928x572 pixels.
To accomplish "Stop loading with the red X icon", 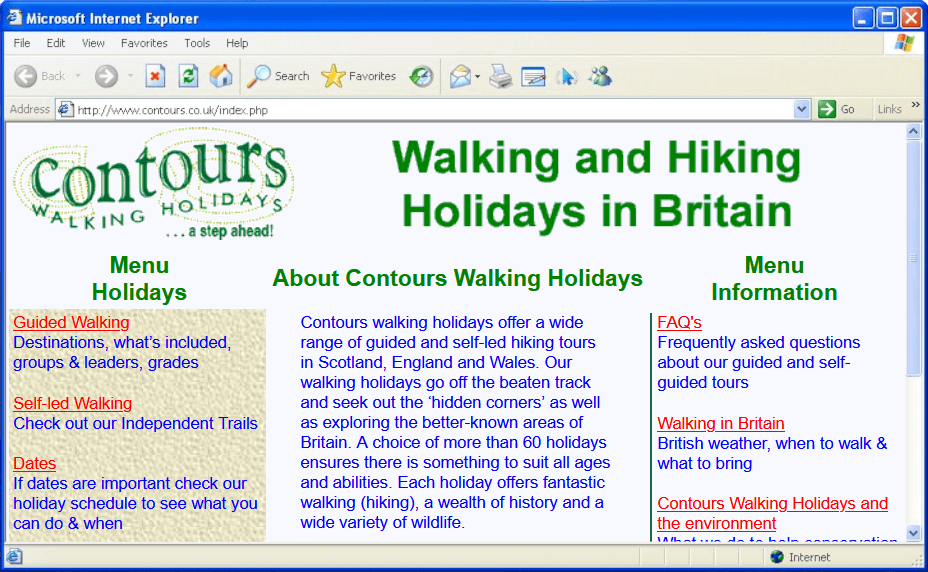I will [155, 76].
